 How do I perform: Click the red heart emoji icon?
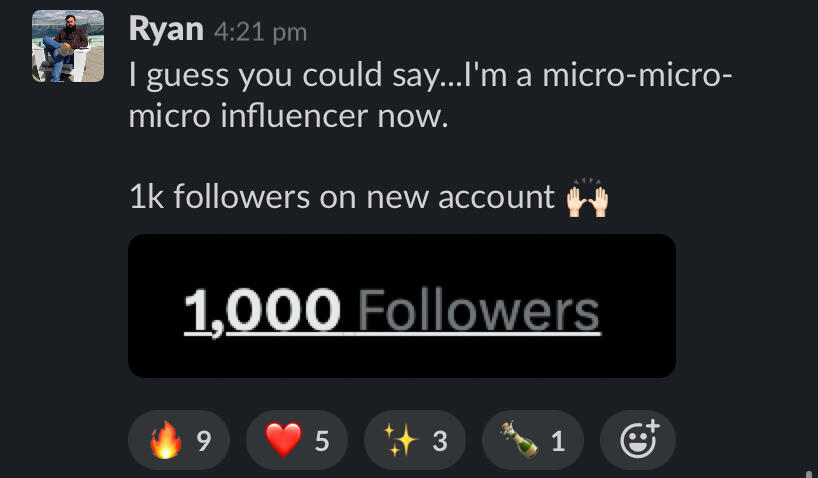coord(283,440)
